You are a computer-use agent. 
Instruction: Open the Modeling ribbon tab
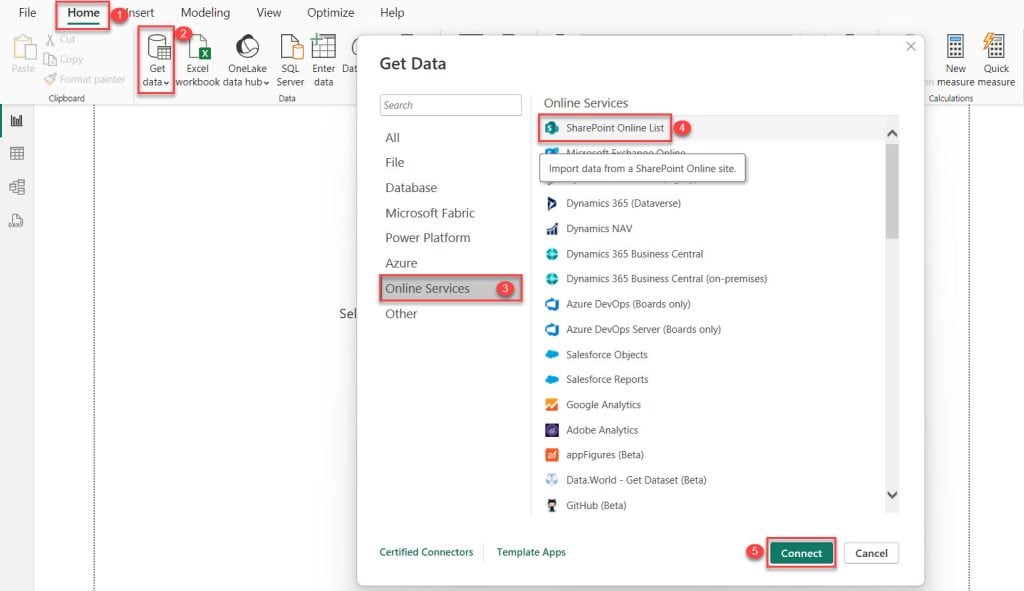[205, 12]
